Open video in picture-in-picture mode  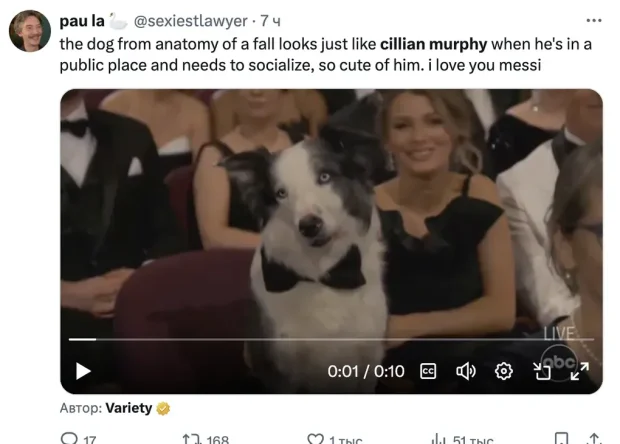[542, 371]
